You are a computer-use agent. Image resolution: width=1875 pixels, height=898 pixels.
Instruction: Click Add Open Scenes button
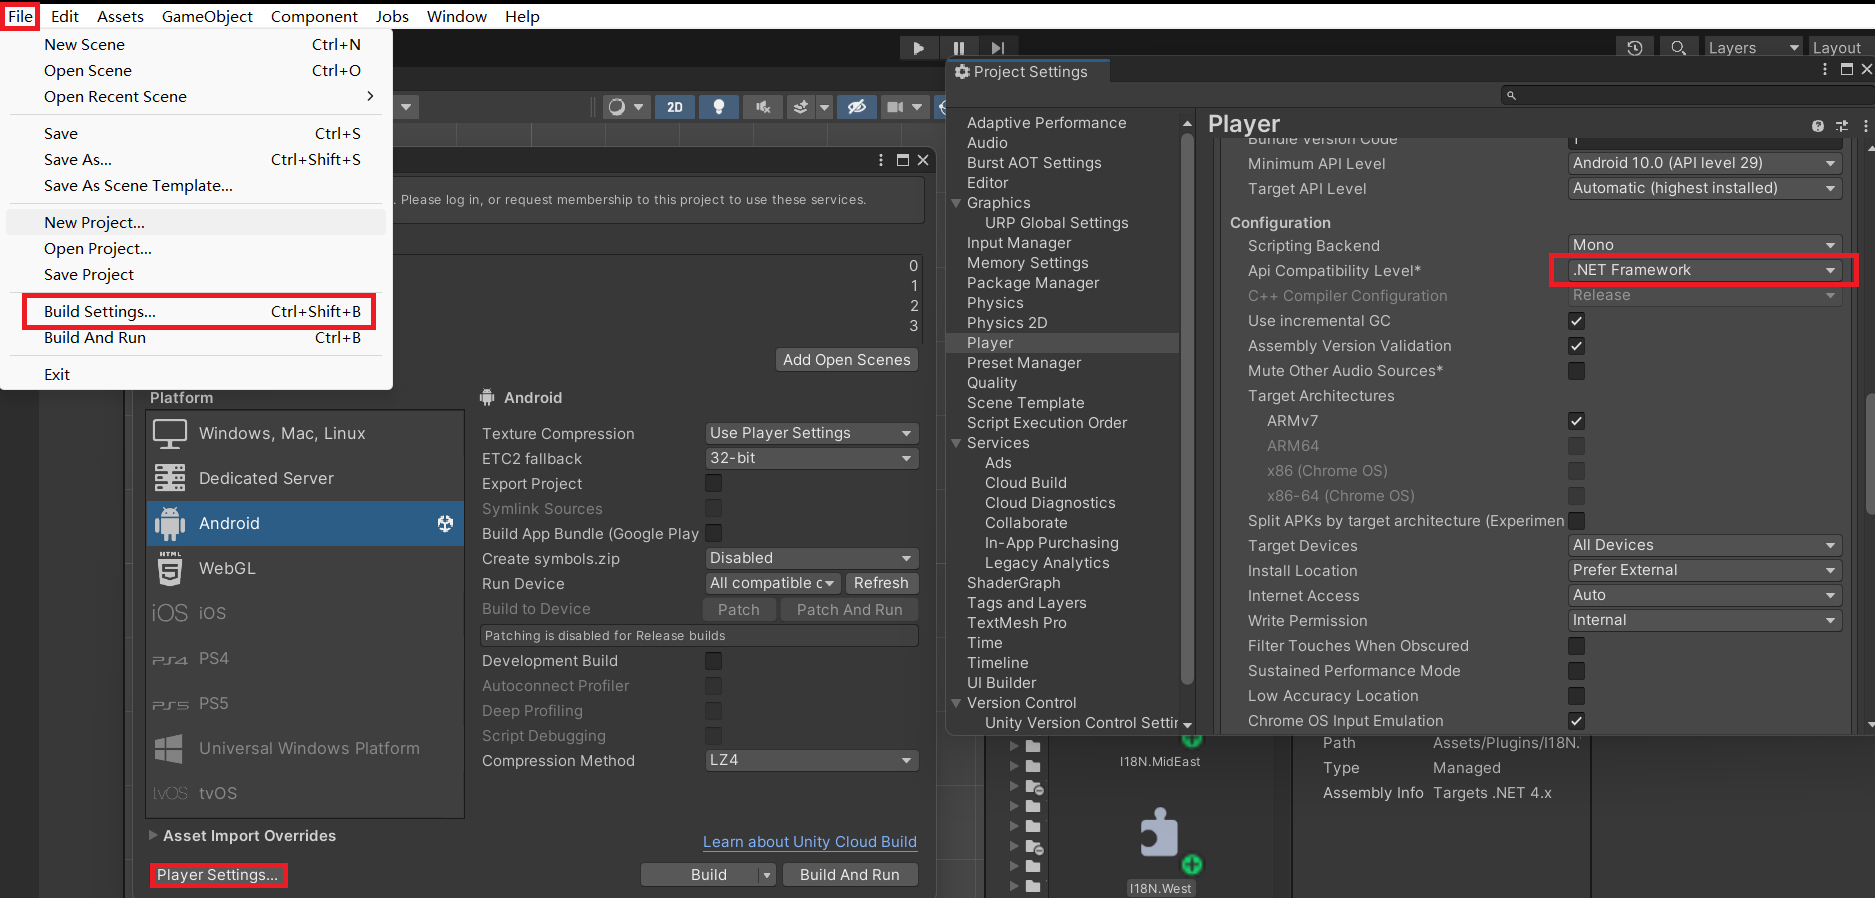(847, 360)
